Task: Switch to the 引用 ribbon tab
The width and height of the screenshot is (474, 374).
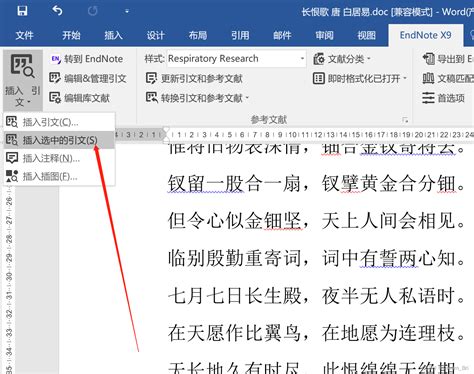Action: tap(240, 35)
